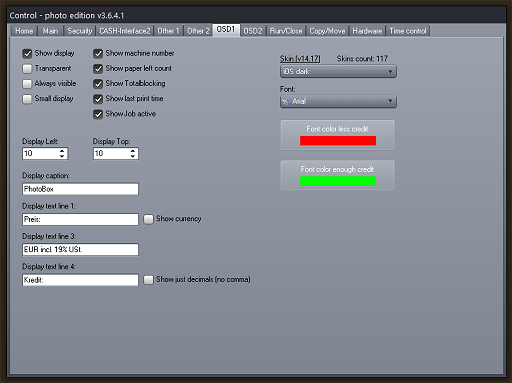Increase the Display Top value

coord(133,151)
